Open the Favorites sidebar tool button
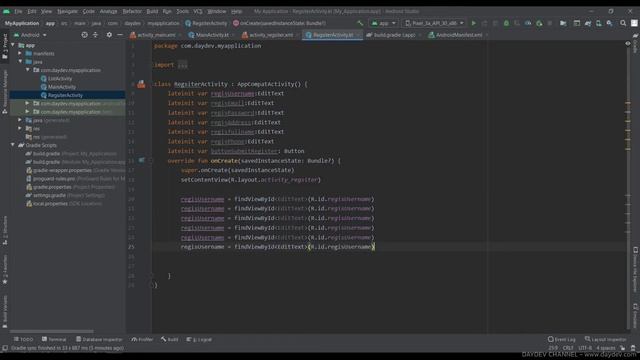 (4, 269)
